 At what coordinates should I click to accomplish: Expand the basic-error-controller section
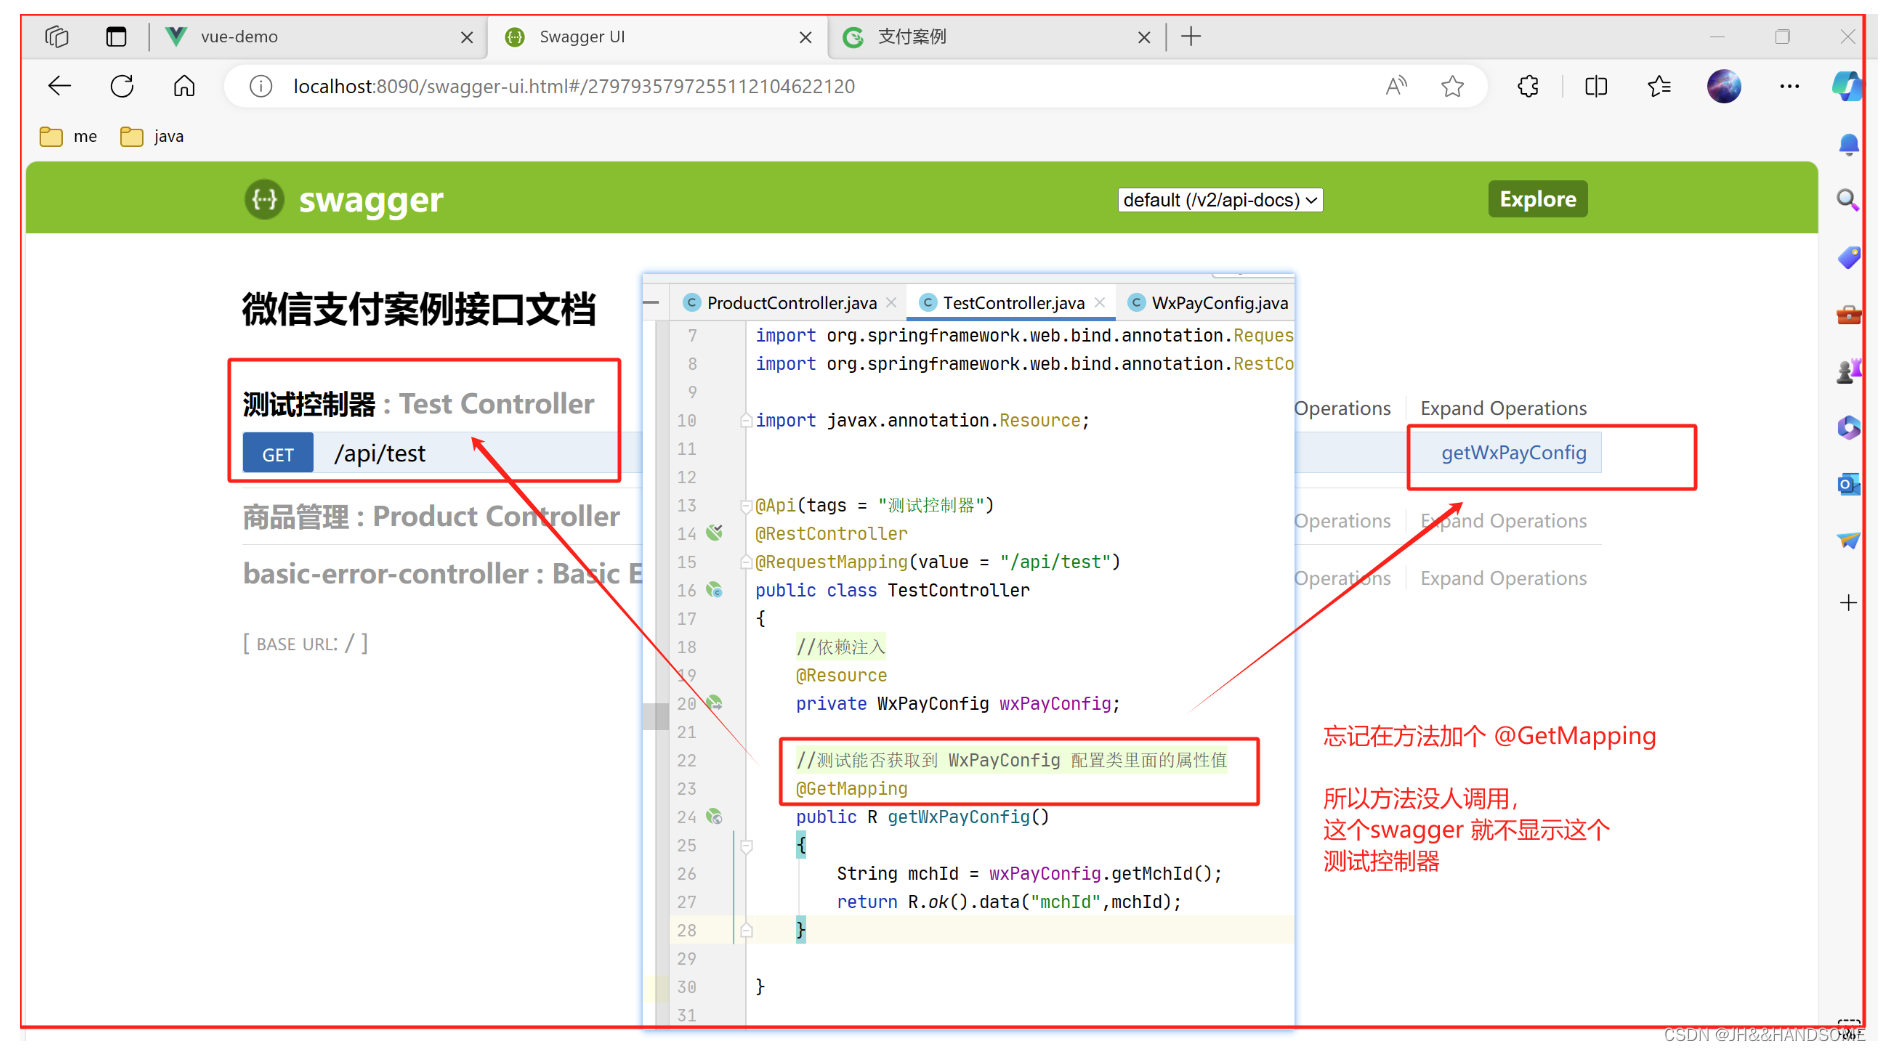tap(442, 574)
